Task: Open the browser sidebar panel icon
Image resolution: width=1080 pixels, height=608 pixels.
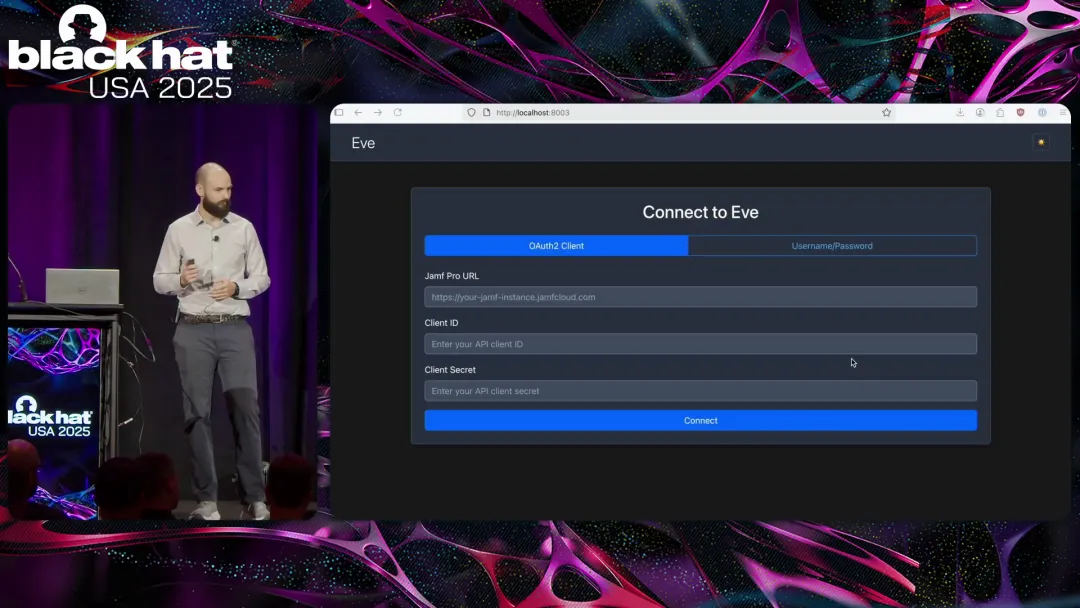Action: (339, 112)
